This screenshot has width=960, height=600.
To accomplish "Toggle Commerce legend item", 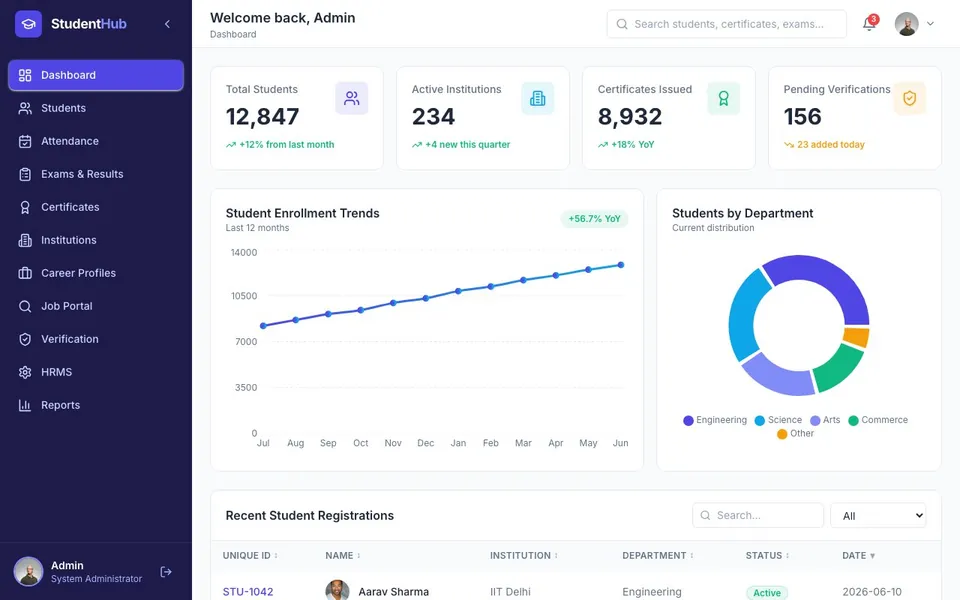I will click(878, 420).
